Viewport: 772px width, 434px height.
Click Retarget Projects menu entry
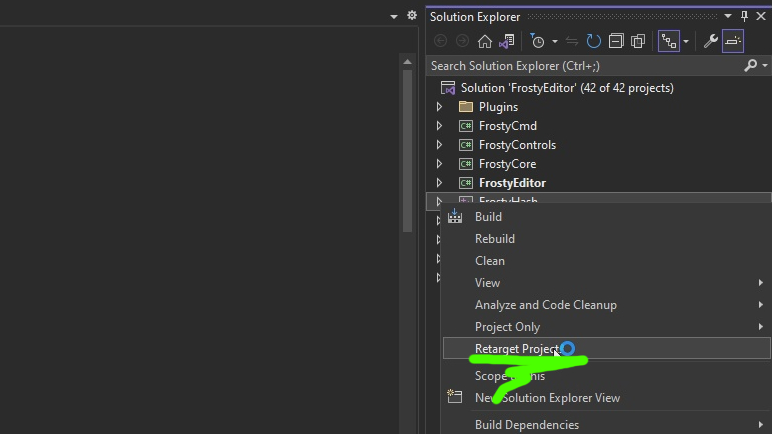[x=607, y=348]
